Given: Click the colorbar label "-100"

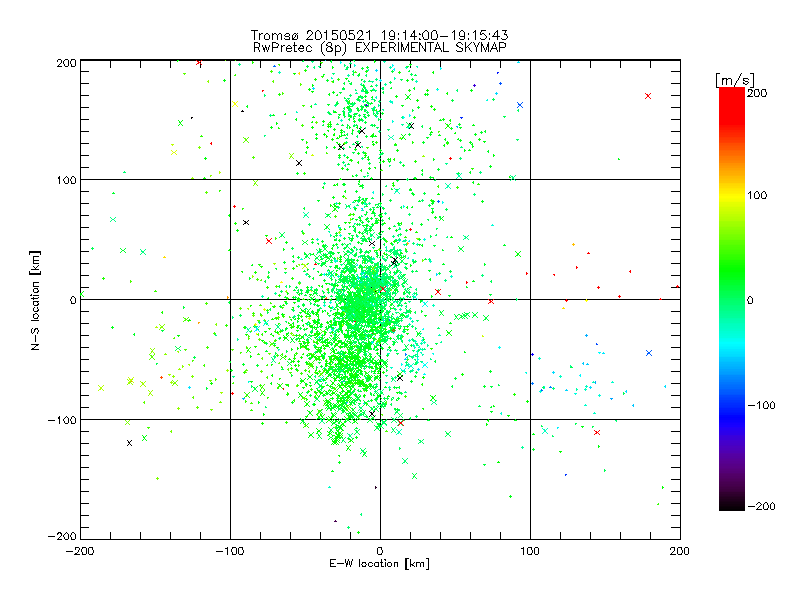Looking at the screenshot, I should point(761,405).
